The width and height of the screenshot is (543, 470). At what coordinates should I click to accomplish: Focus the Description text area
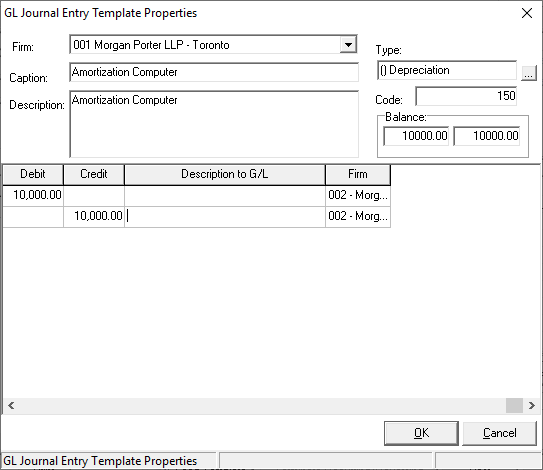(214, 124)
